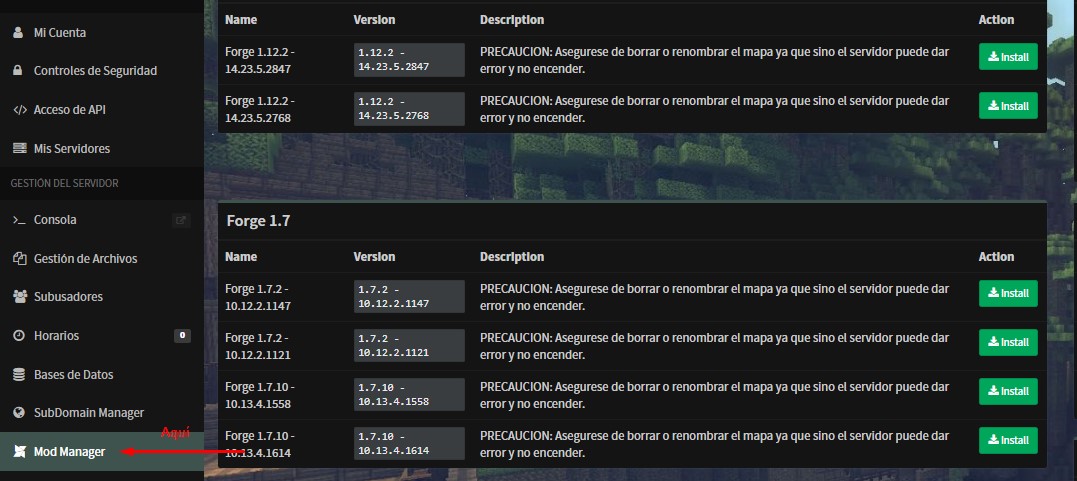Install Forge 1.7.10 - 10.13.4.1558

point(1008,391)
